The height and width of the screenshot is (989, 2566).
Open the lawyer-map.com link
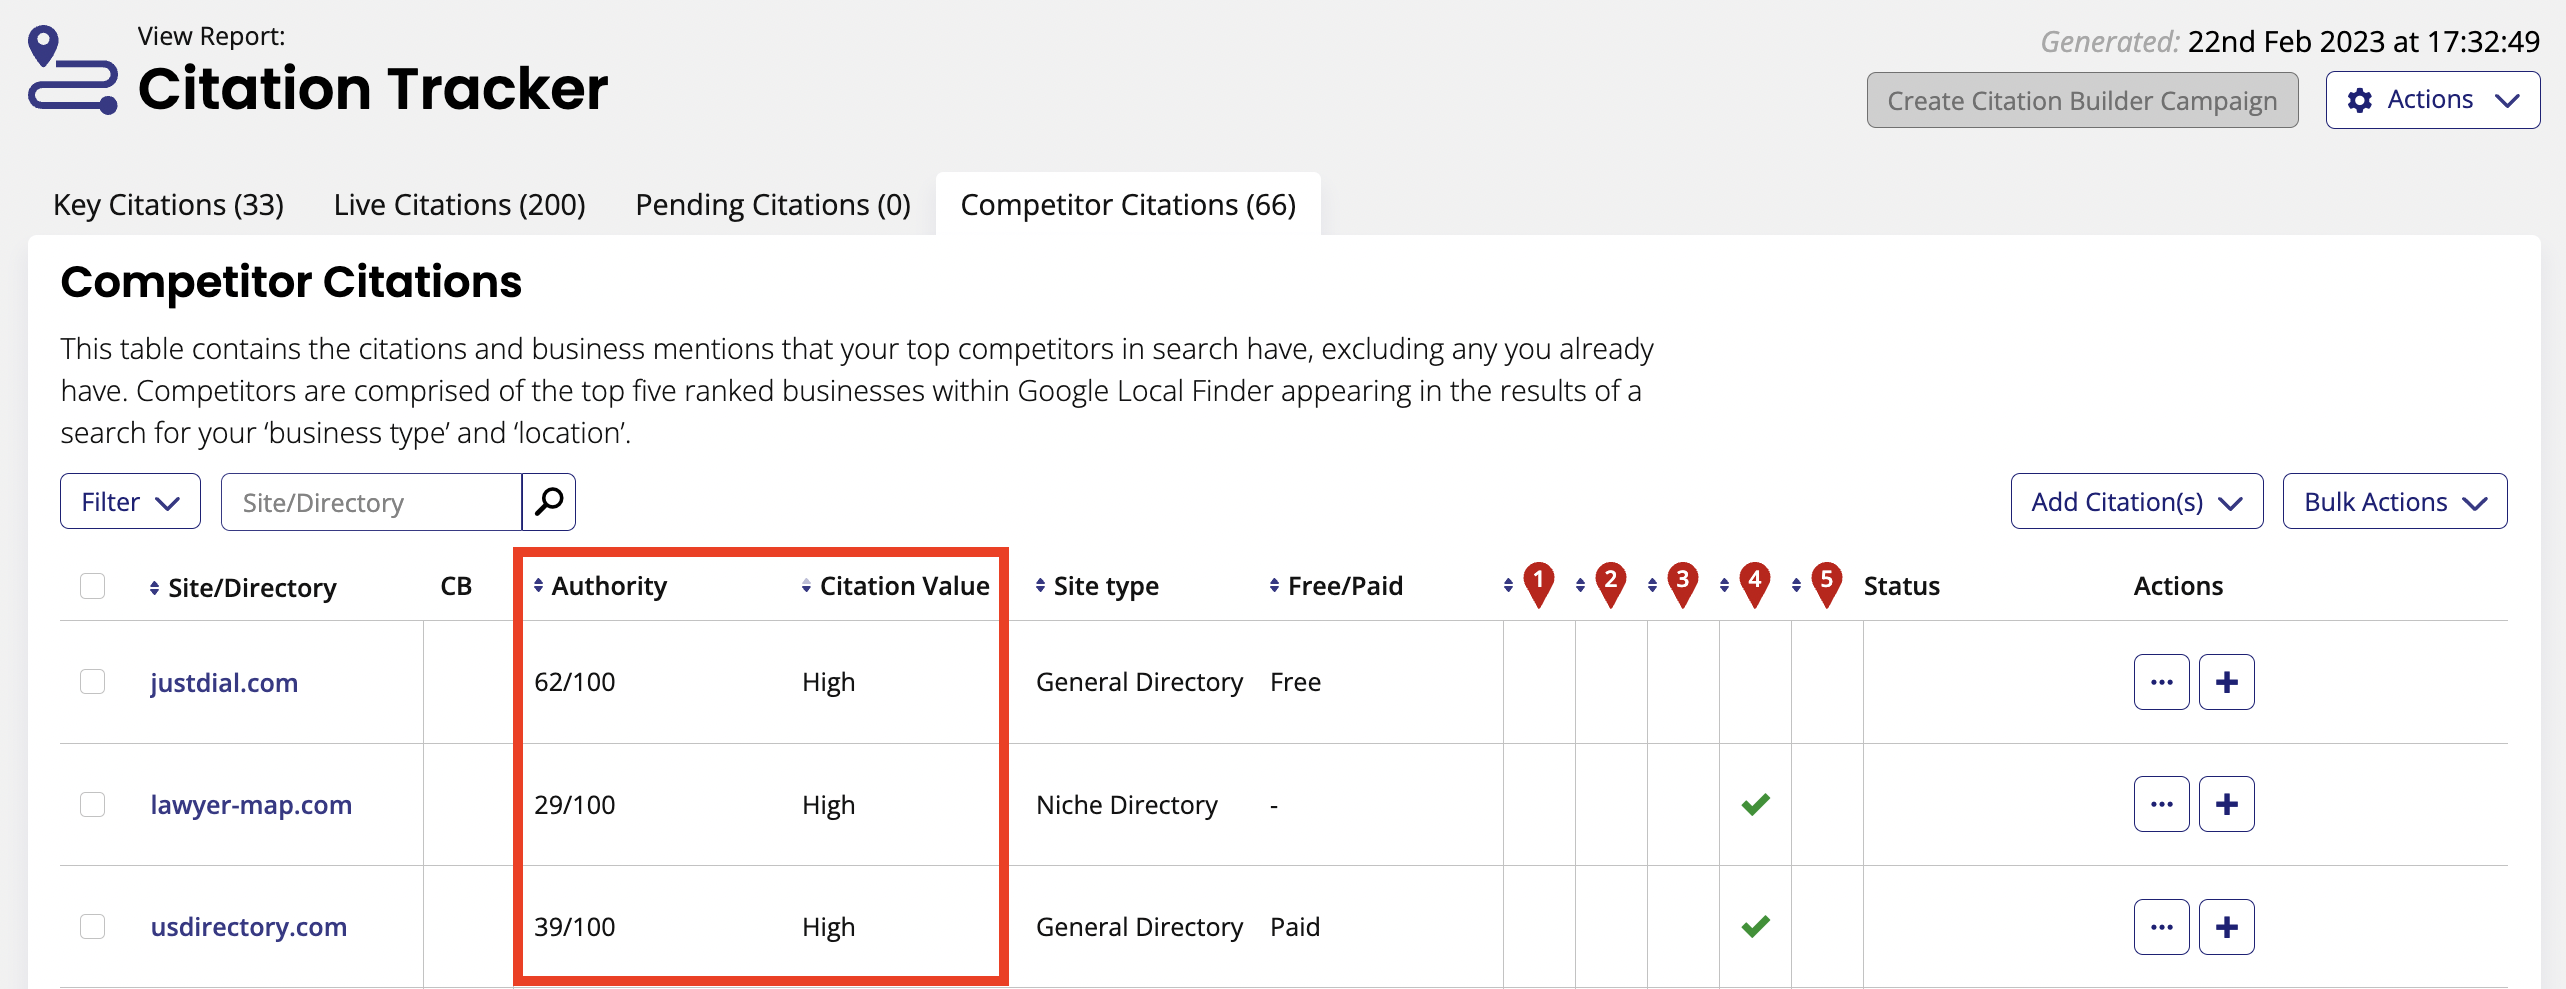tap(251, 804)
